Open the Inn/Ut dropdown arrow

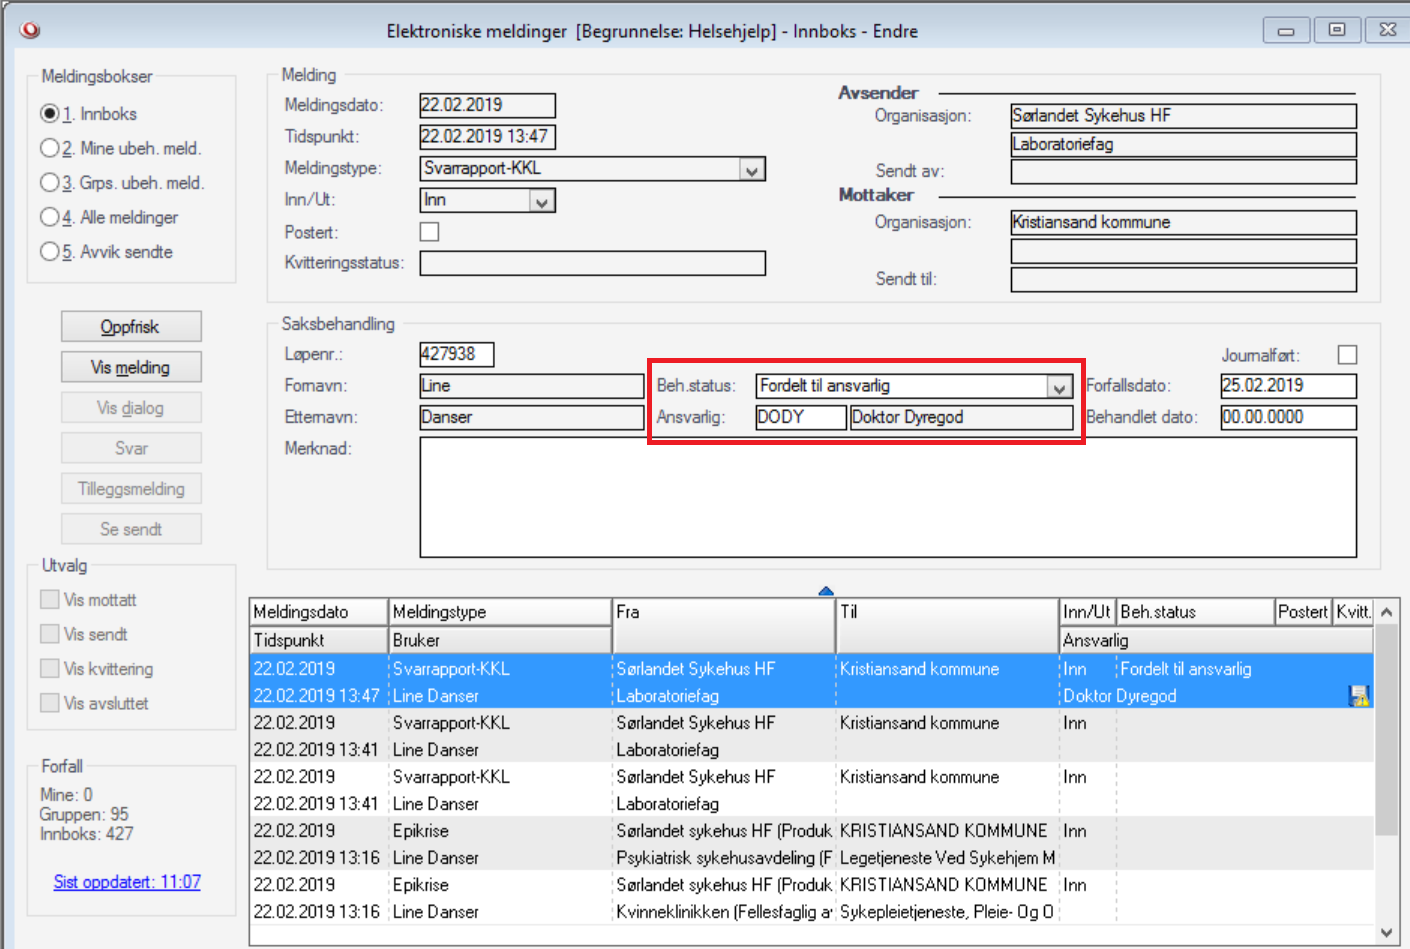click(542, 201)
